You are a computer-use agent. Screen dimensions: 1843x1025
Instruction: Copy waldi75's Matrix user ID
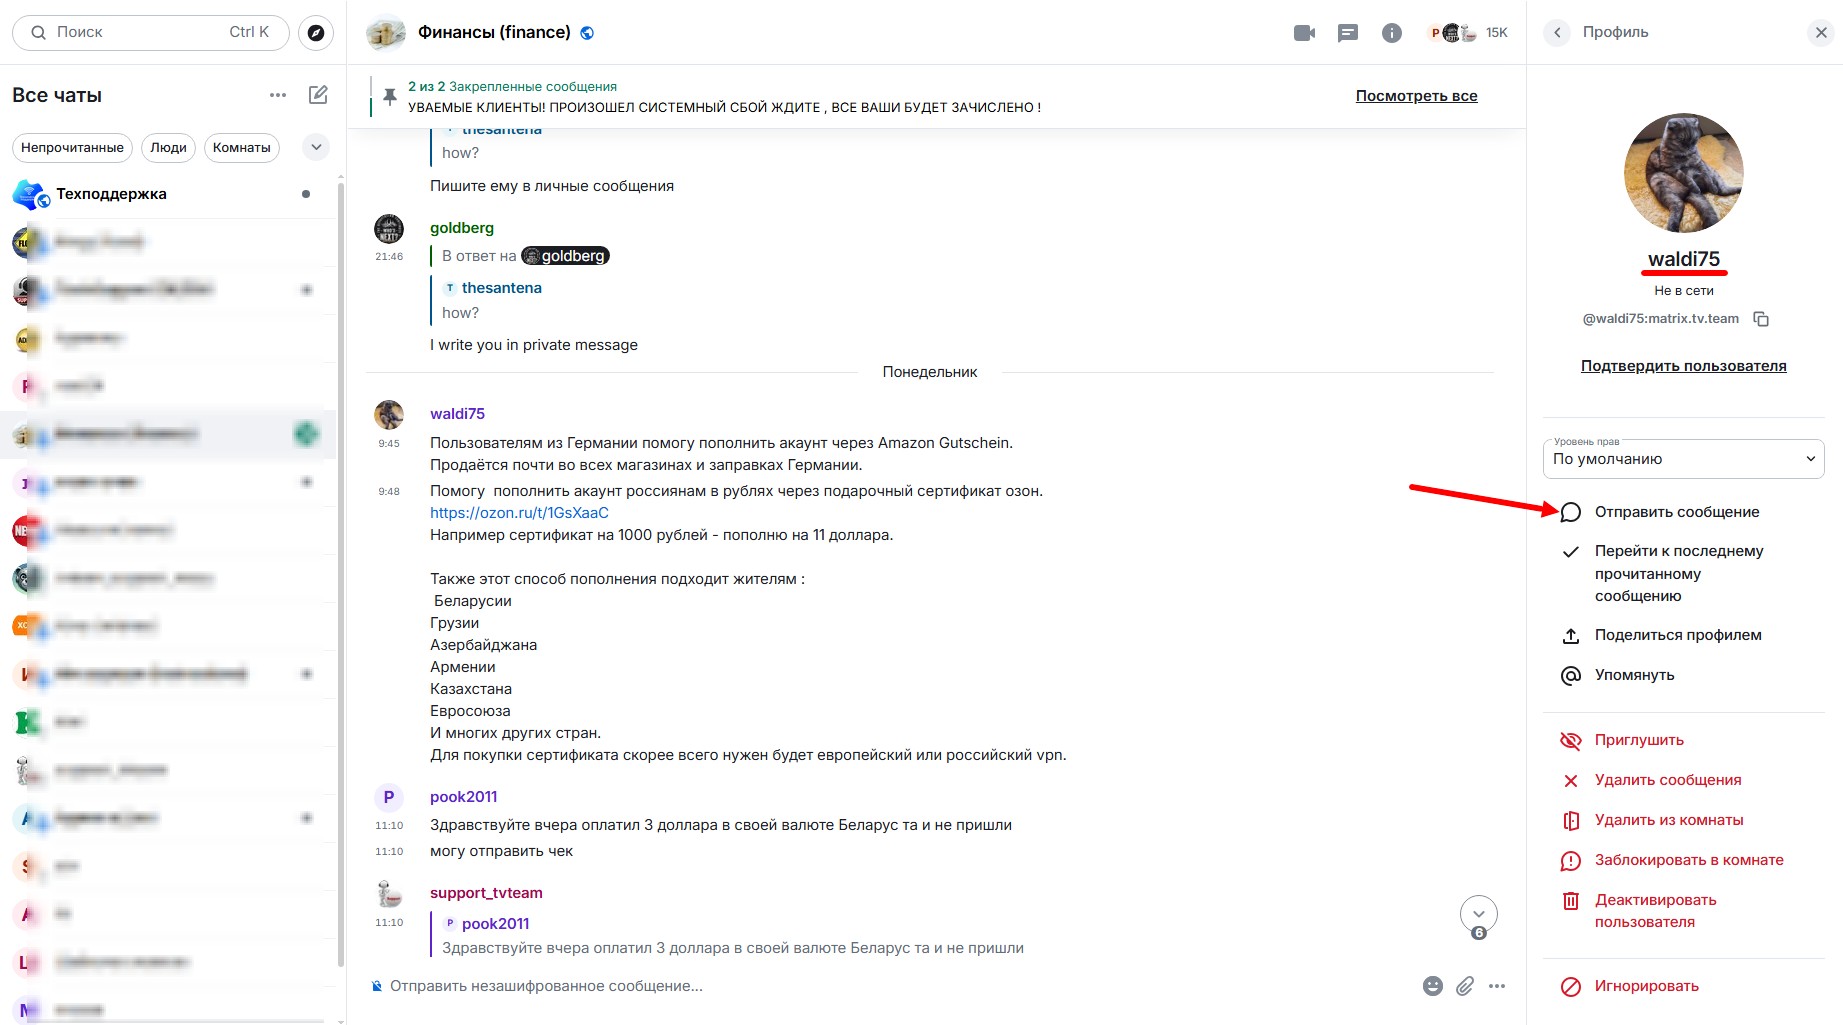pos(1761,319)
